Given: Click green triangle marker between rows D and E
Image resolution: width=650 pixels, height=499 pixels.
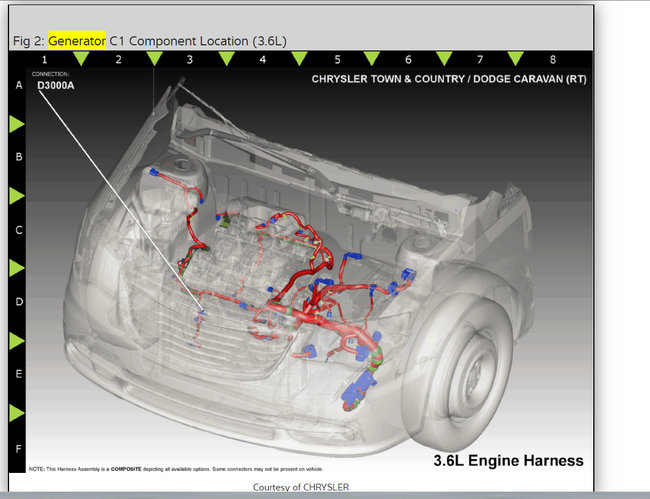Looking at the screenshot, I should pos(17,341).
